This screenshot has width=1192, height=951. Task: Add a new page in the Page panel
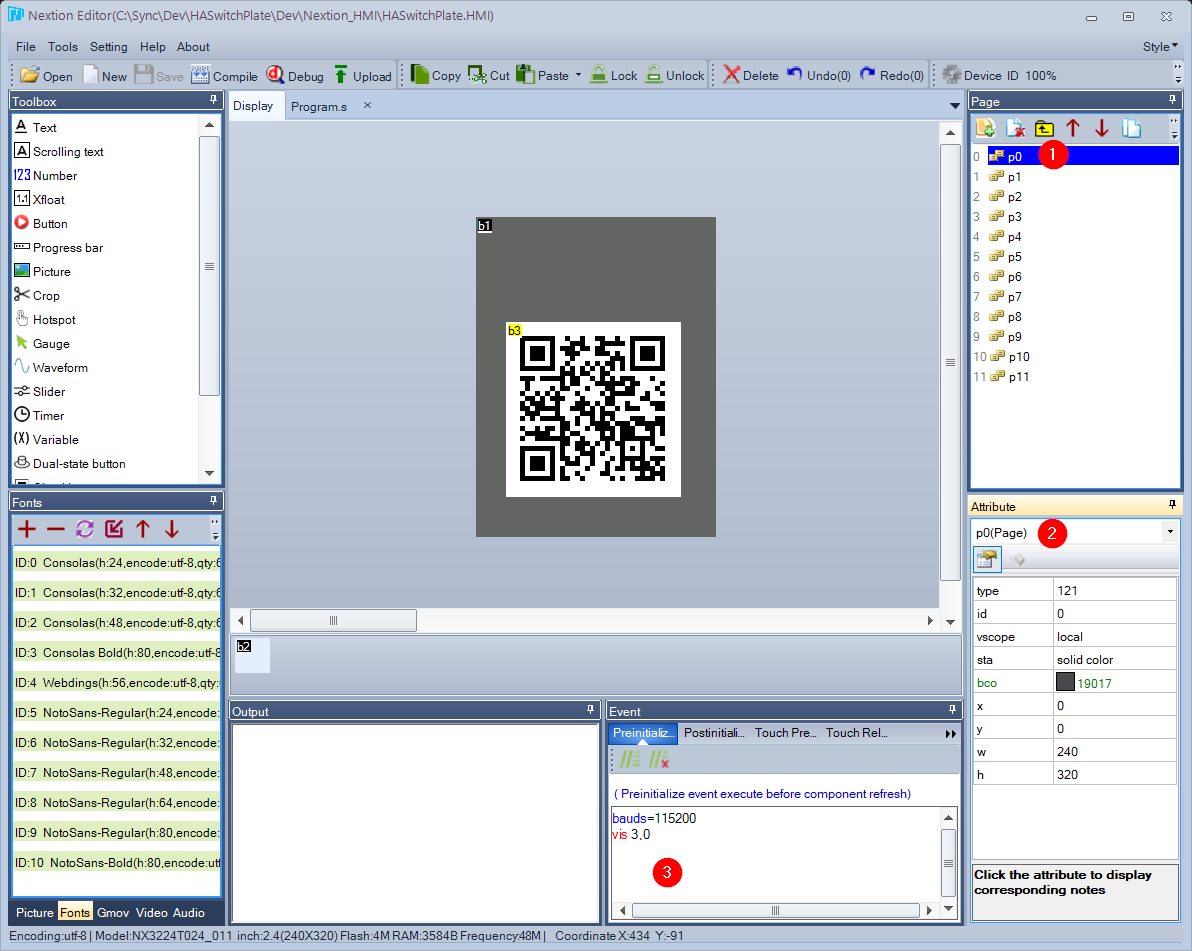(985, 128)
